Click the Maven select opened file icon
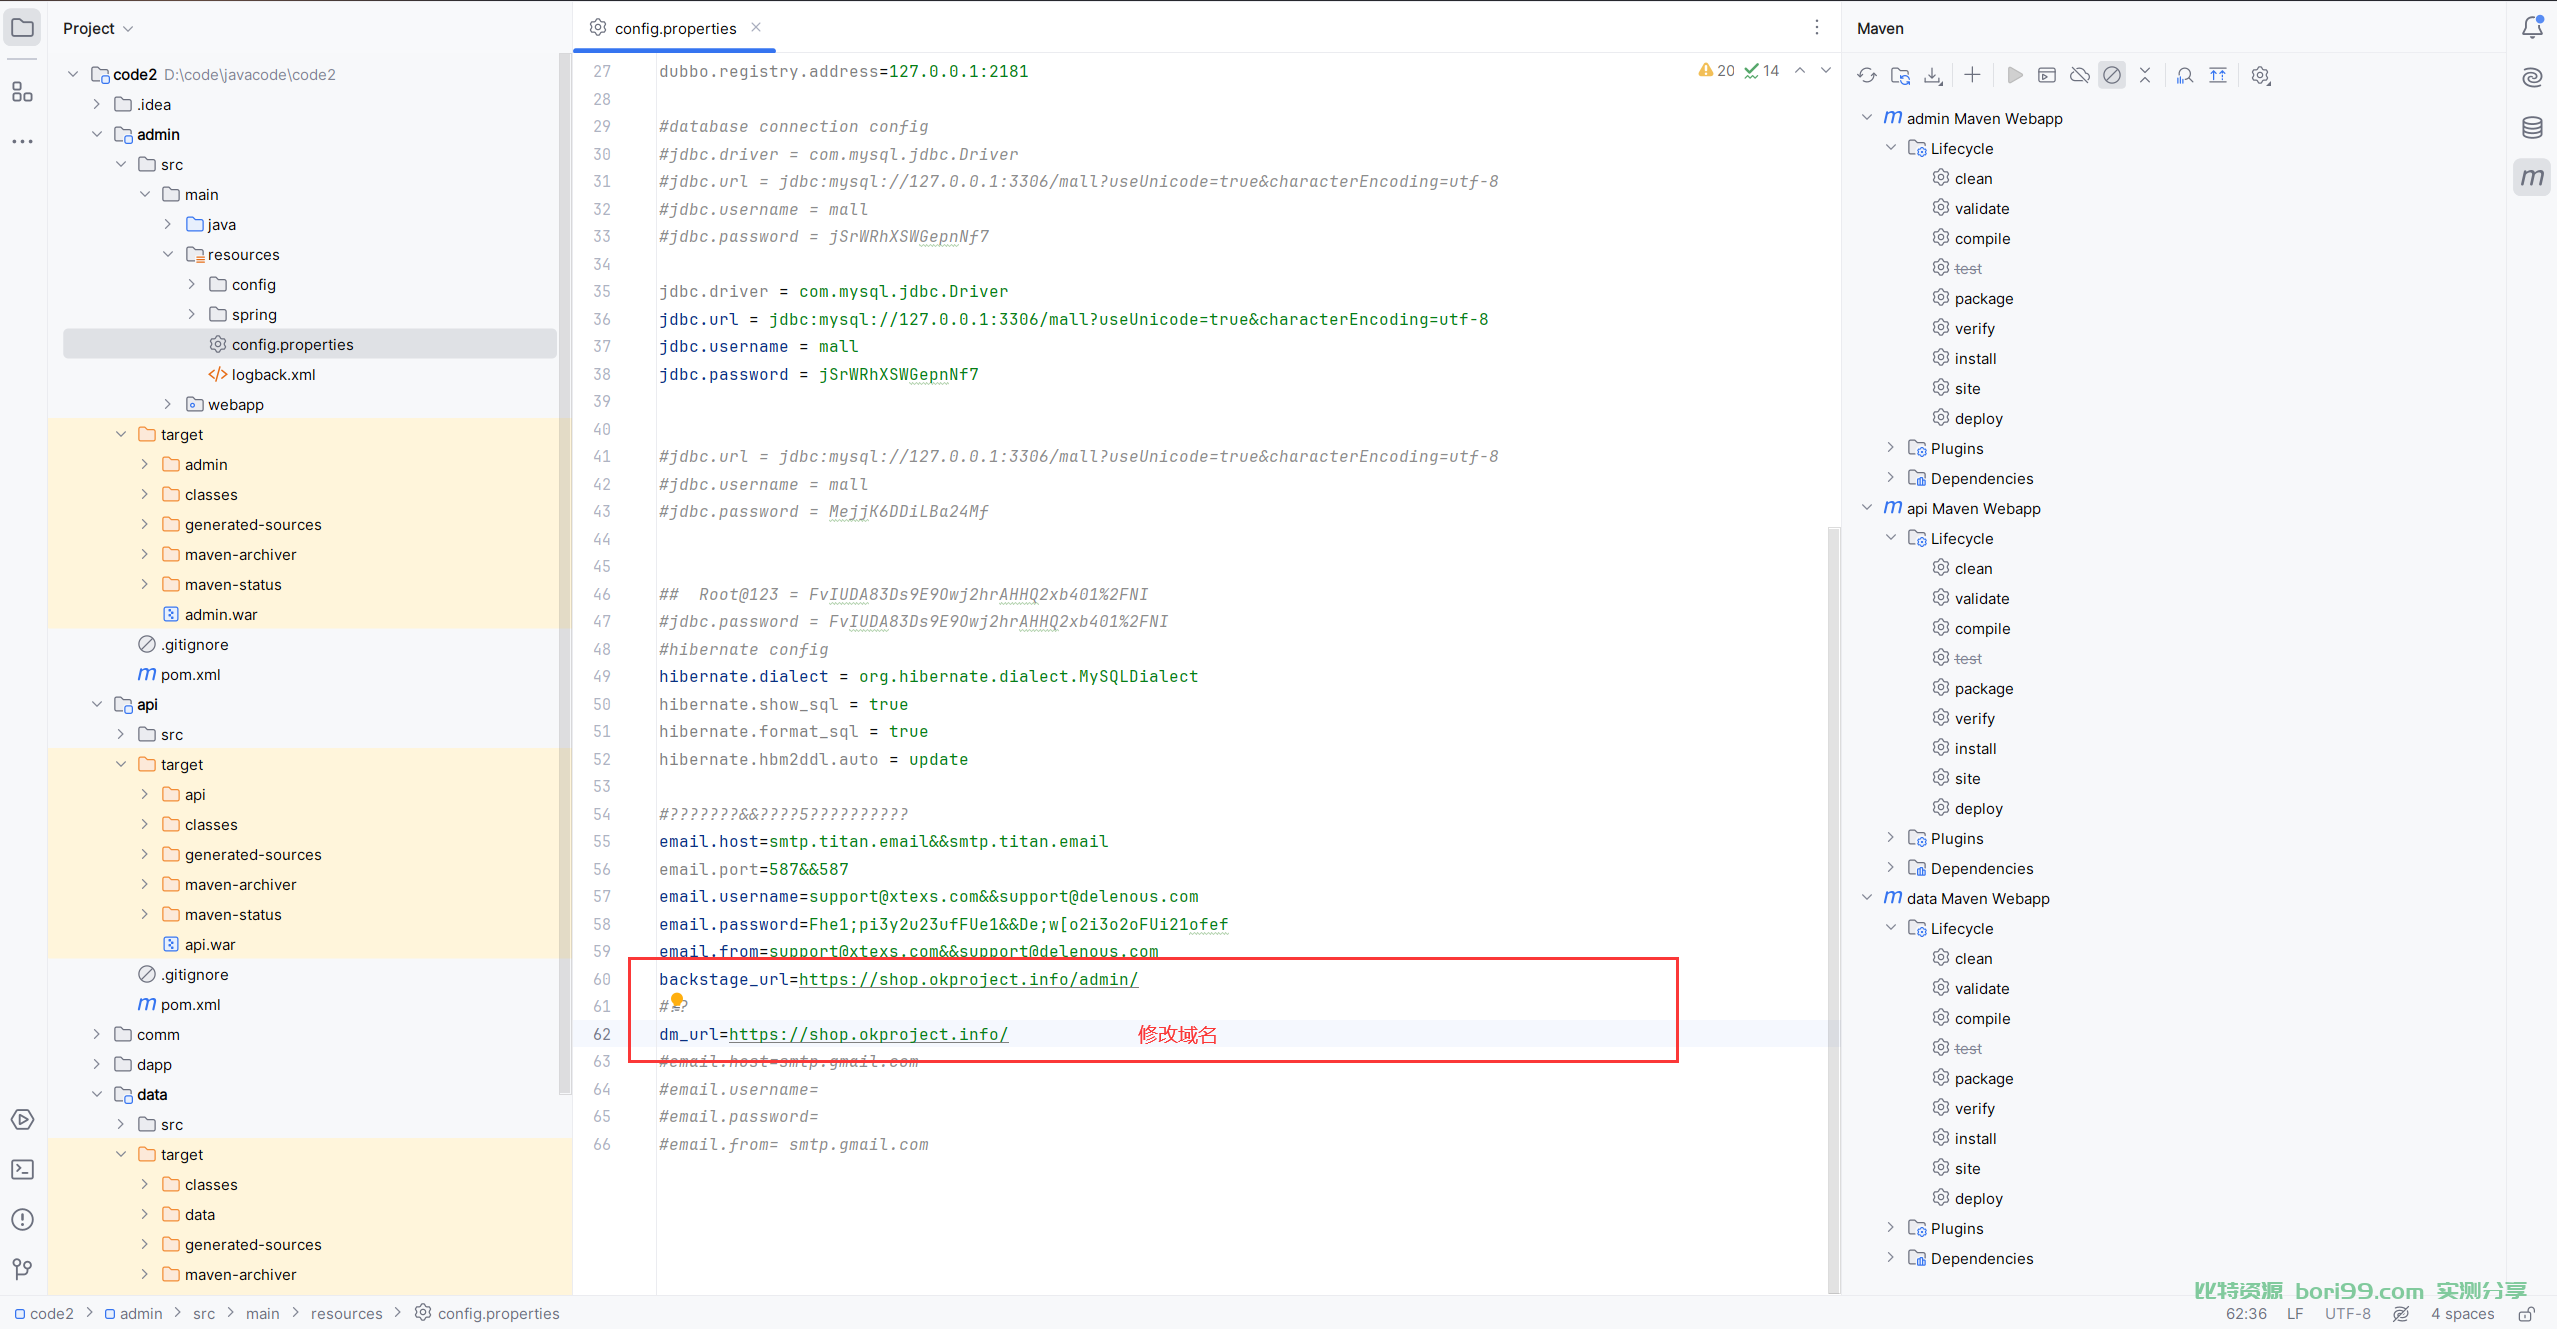 (2218, 75)
